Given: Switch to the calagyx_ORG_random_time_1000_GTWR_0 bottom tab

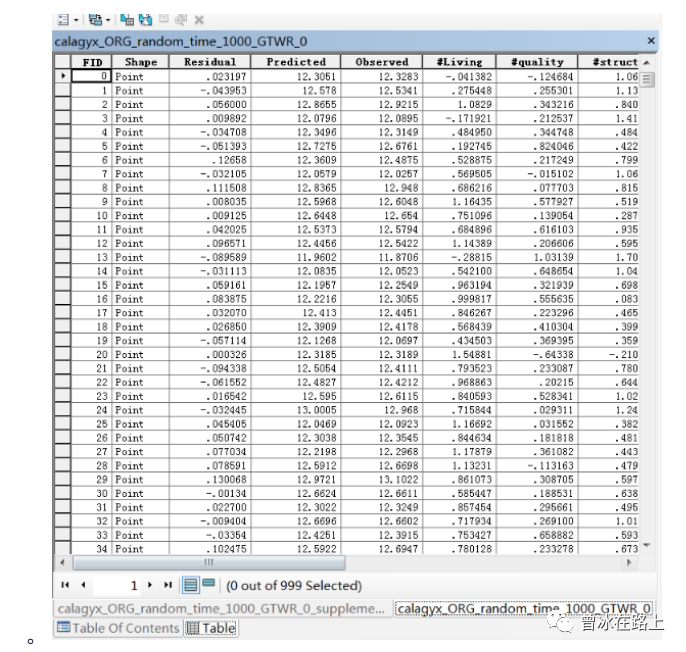Looking at the screenshot, I should click(x=524, y=609).
